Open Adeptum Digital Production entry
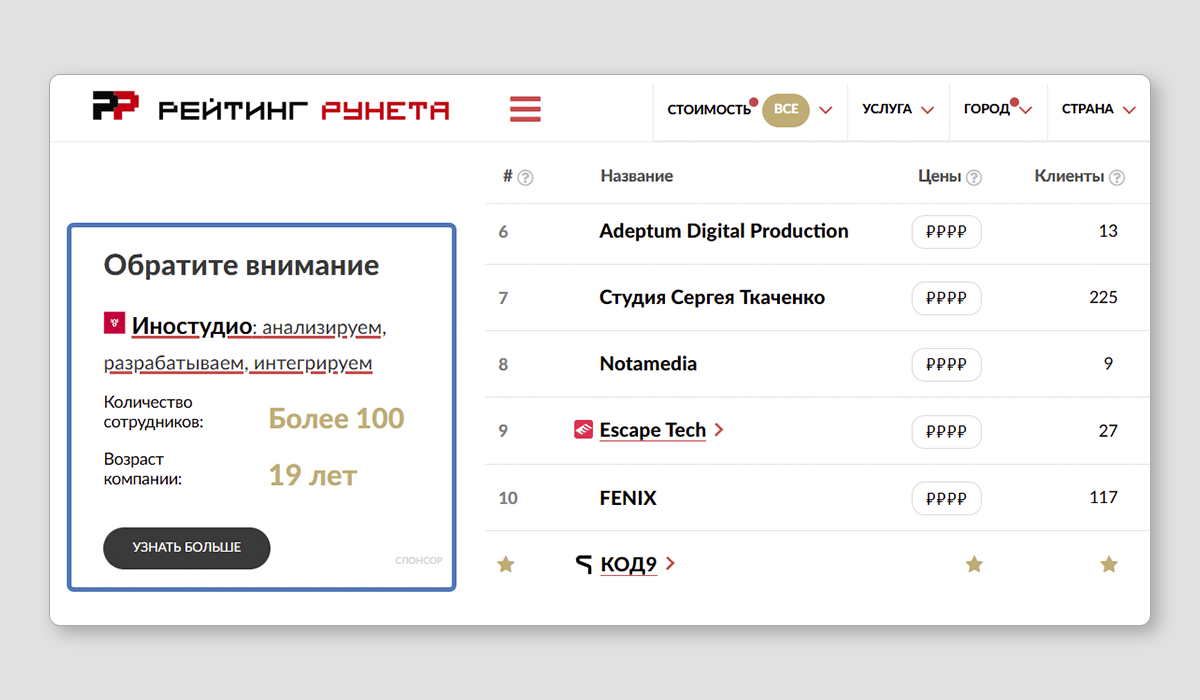The height and width of the screenshot is (700, 1200). tap(724, 231)
